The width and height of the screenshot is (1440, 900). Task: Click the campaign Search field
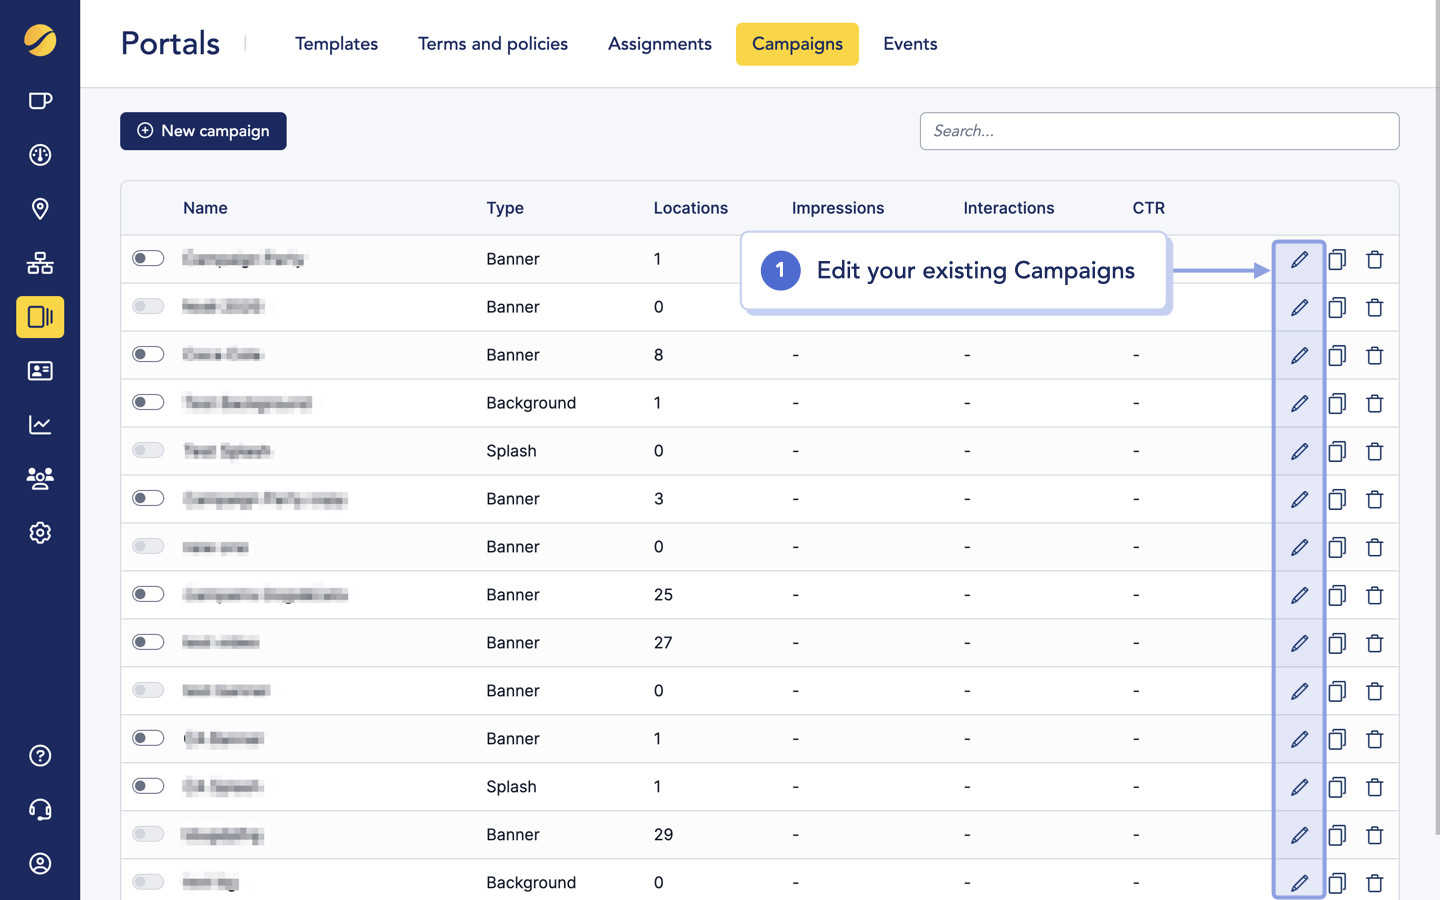pyautogui.click(x=1159, y=131)
